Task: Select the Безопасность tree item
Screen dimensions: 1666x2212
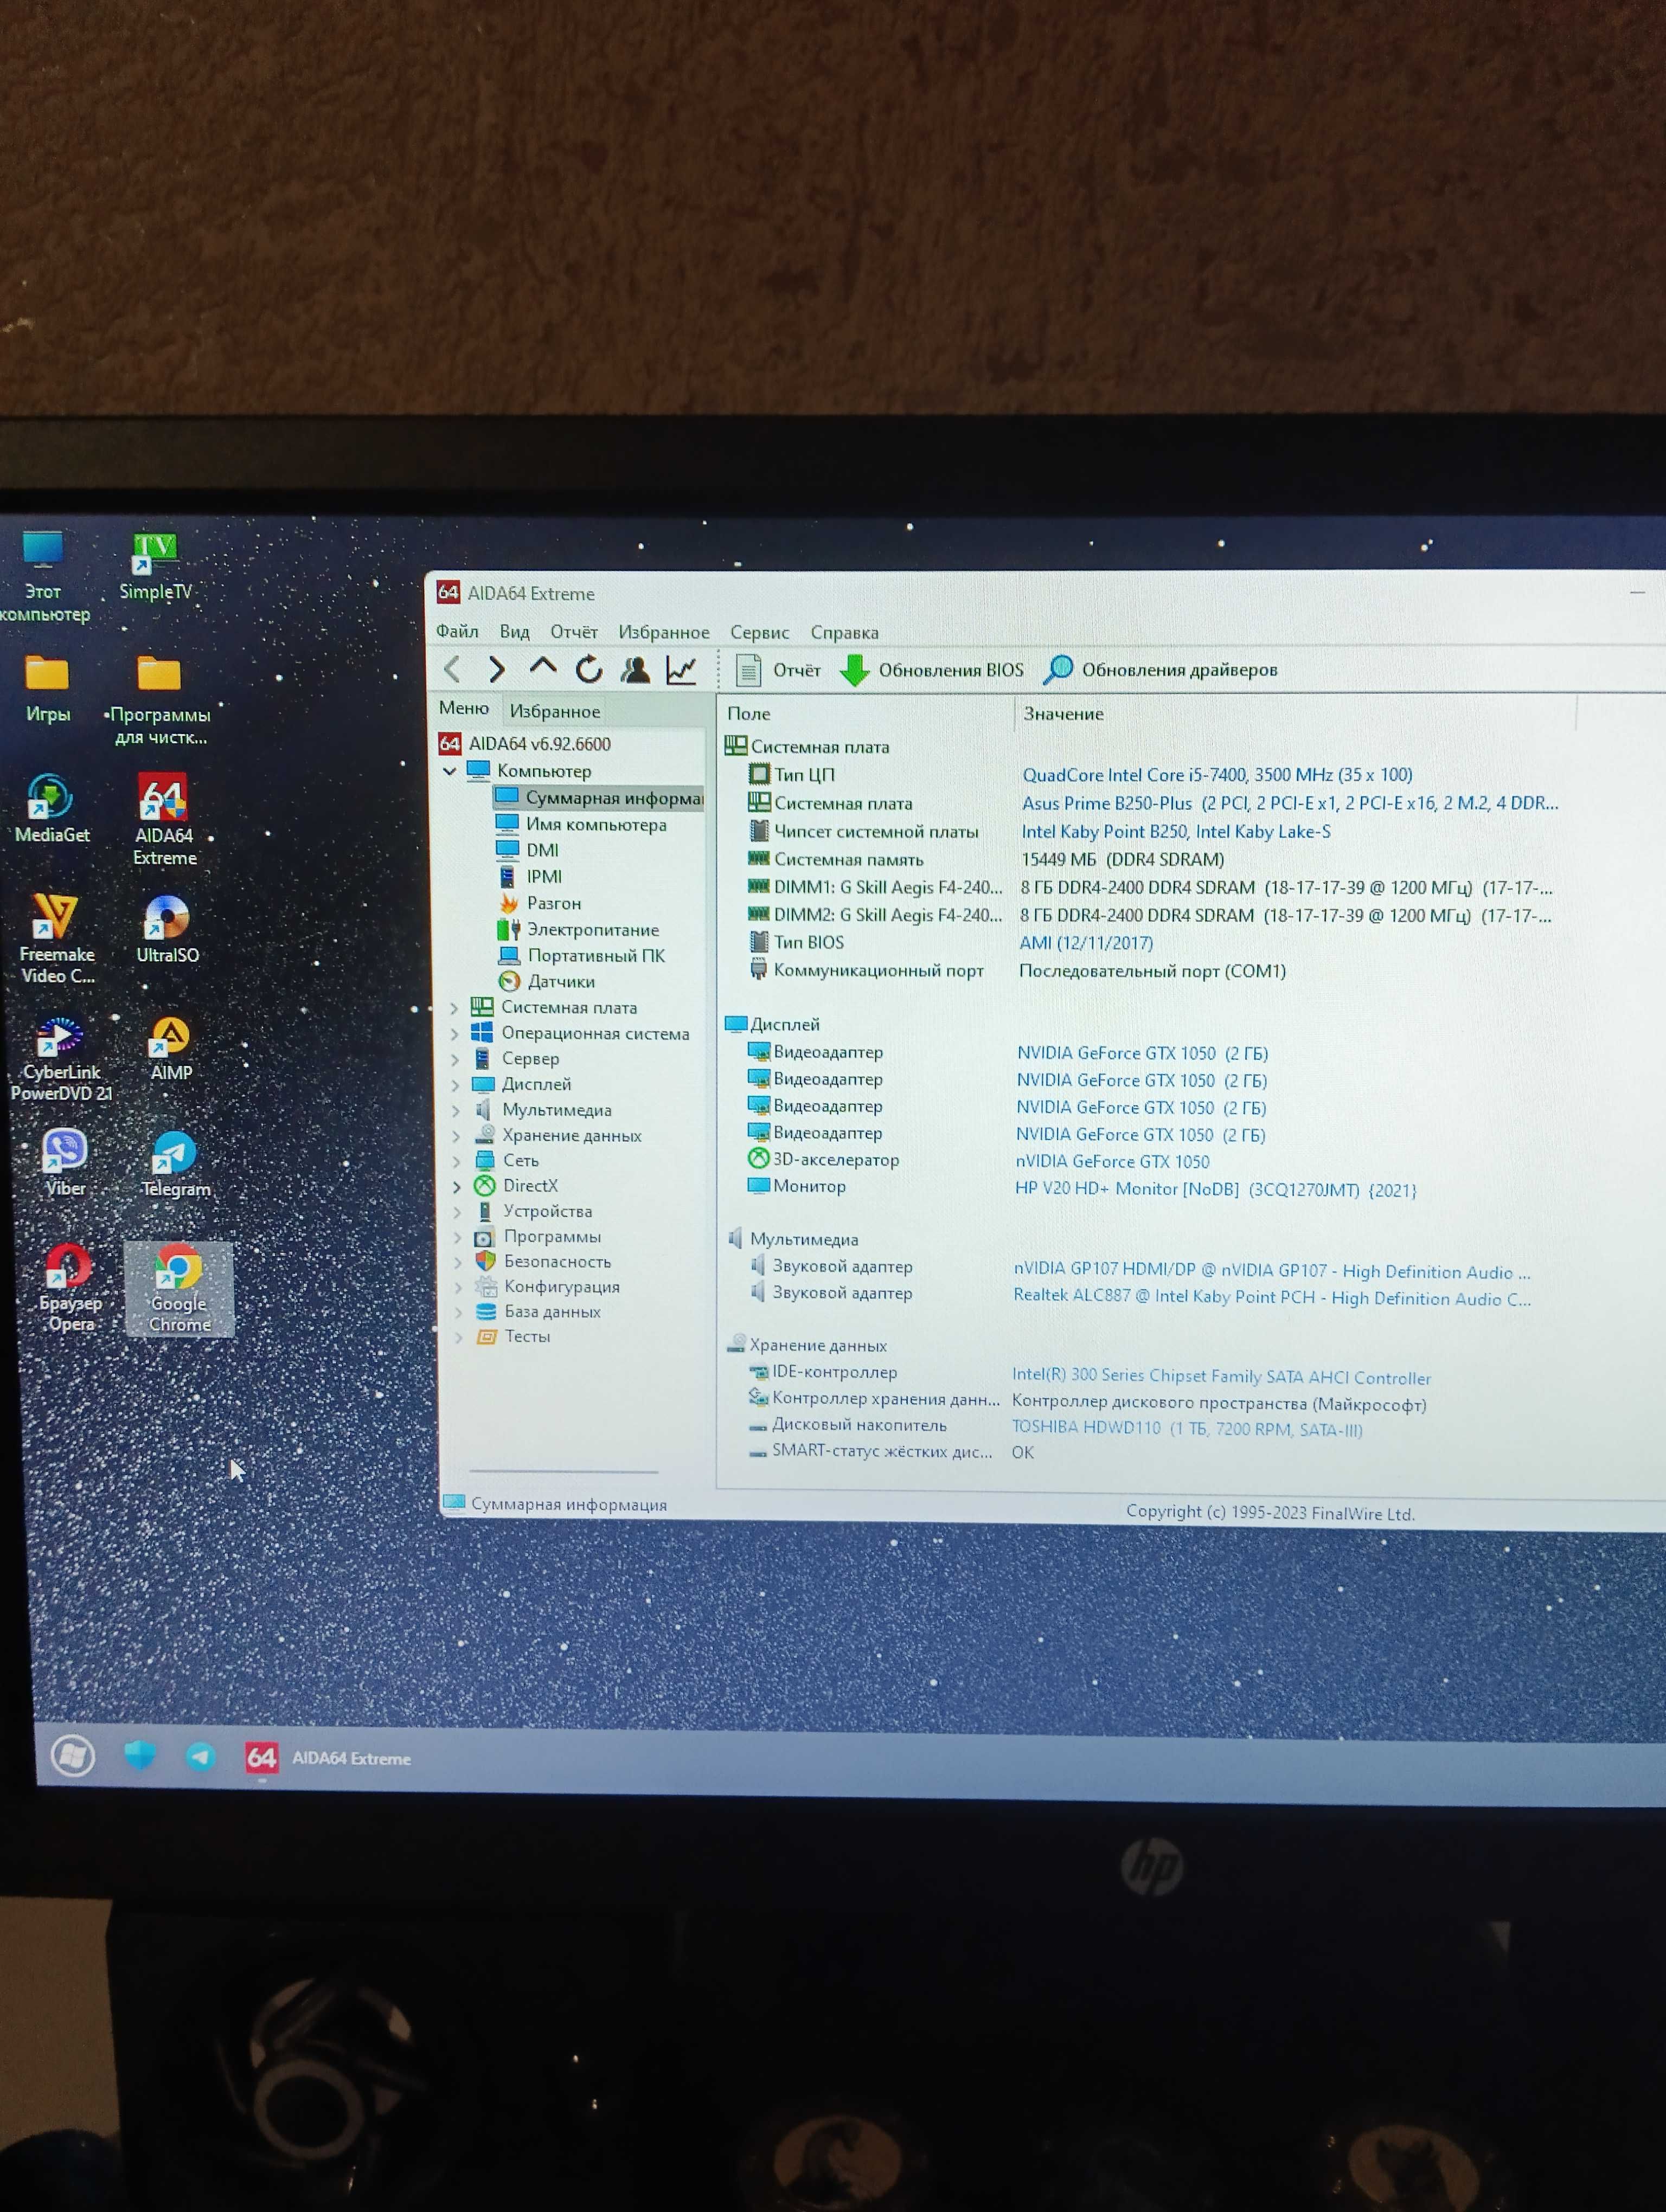Action: (x=543, y=1262)
